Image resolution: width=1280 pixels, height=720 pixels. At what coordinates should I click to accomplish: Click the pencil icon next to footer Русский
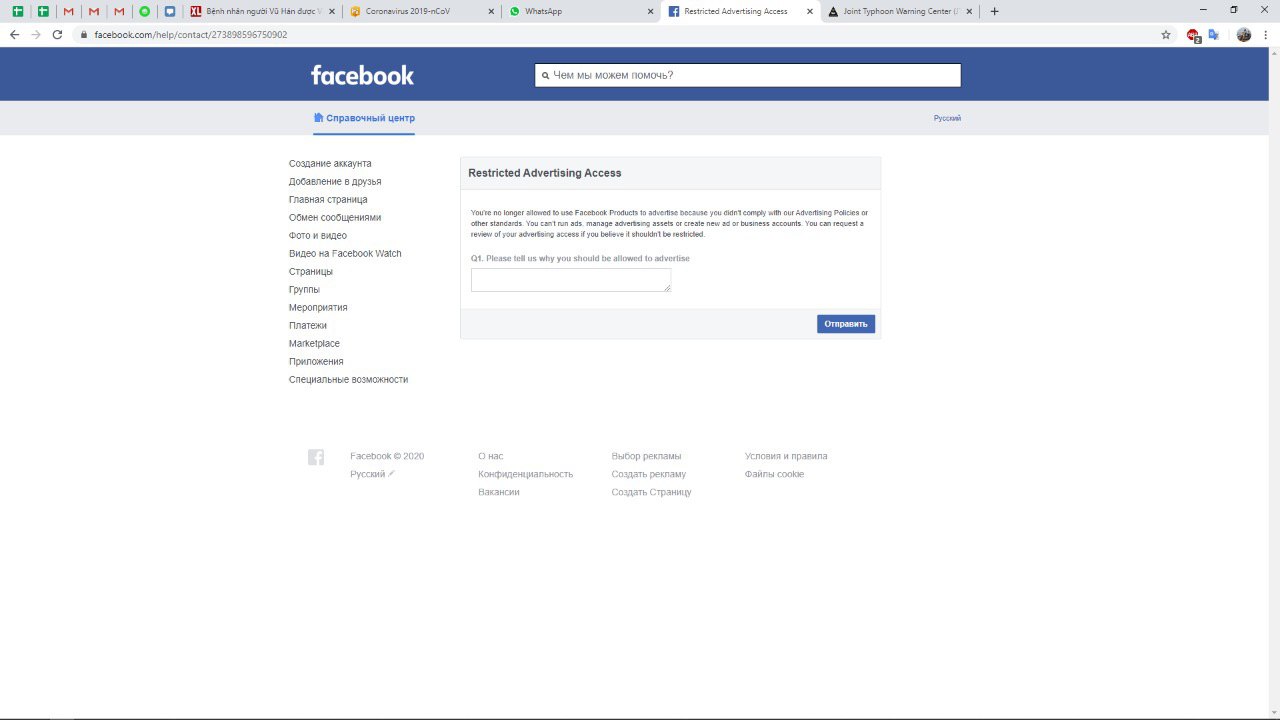point(391,473)
